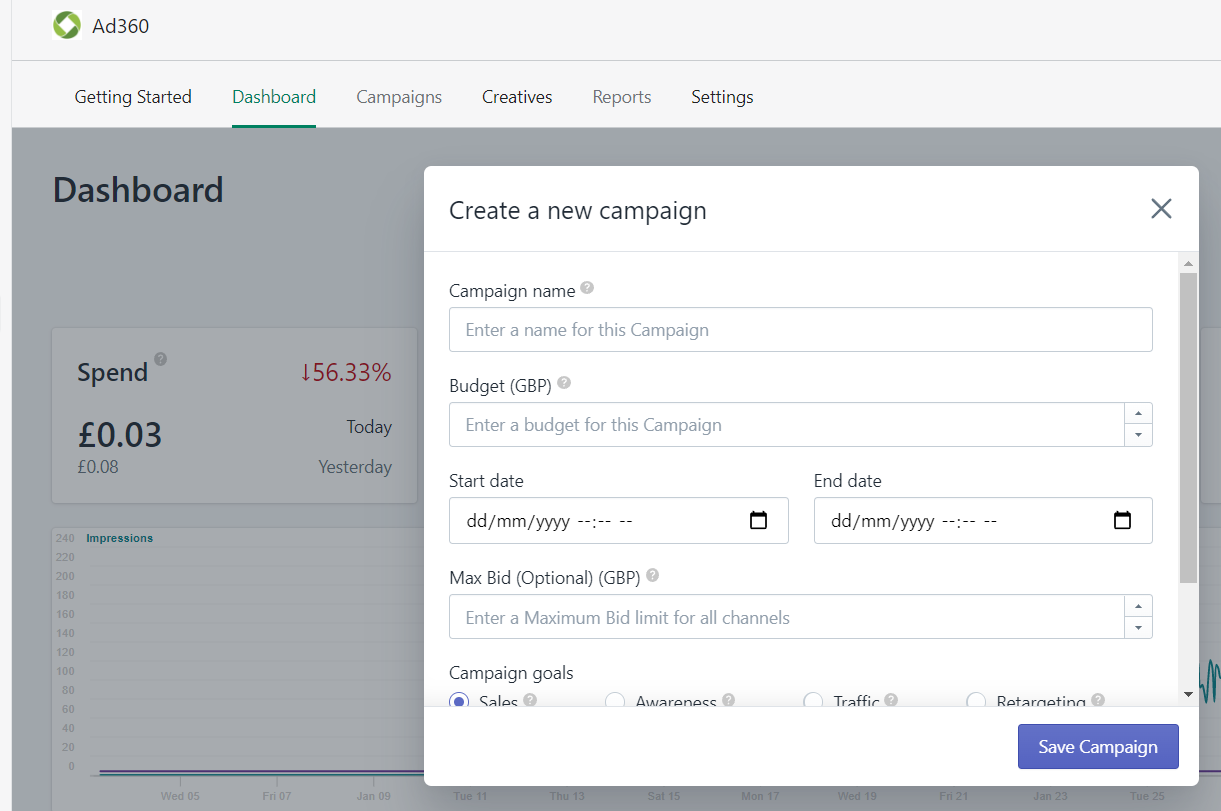Switch to the Campaigns tab
This screenshot has height=811, width=1221.
[399, 96]
